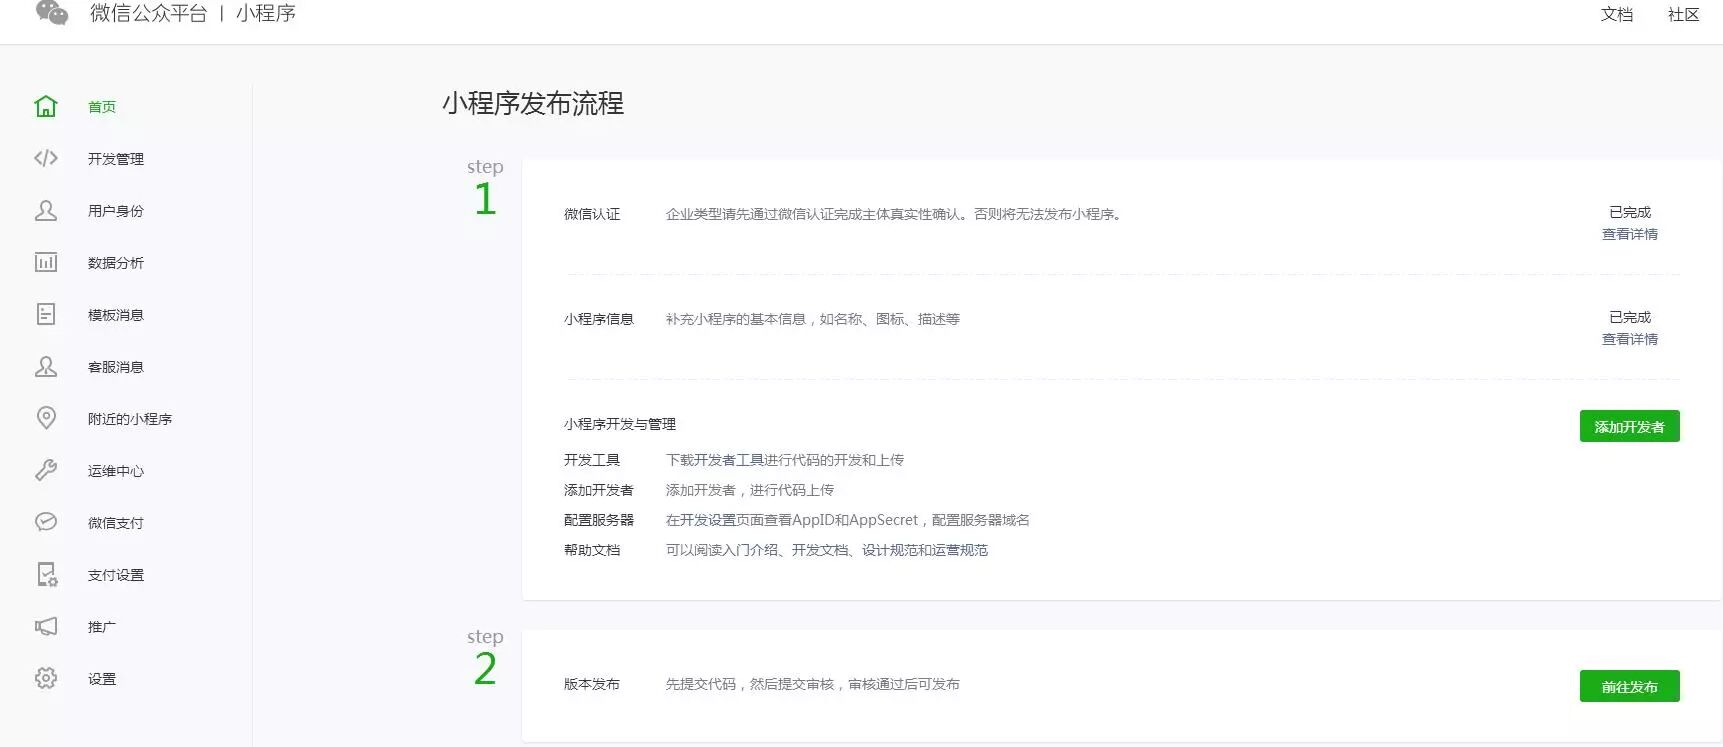Screen dimensions: 1723x747
Task: Open the 首页 menu item
Action: click(102, 107)
